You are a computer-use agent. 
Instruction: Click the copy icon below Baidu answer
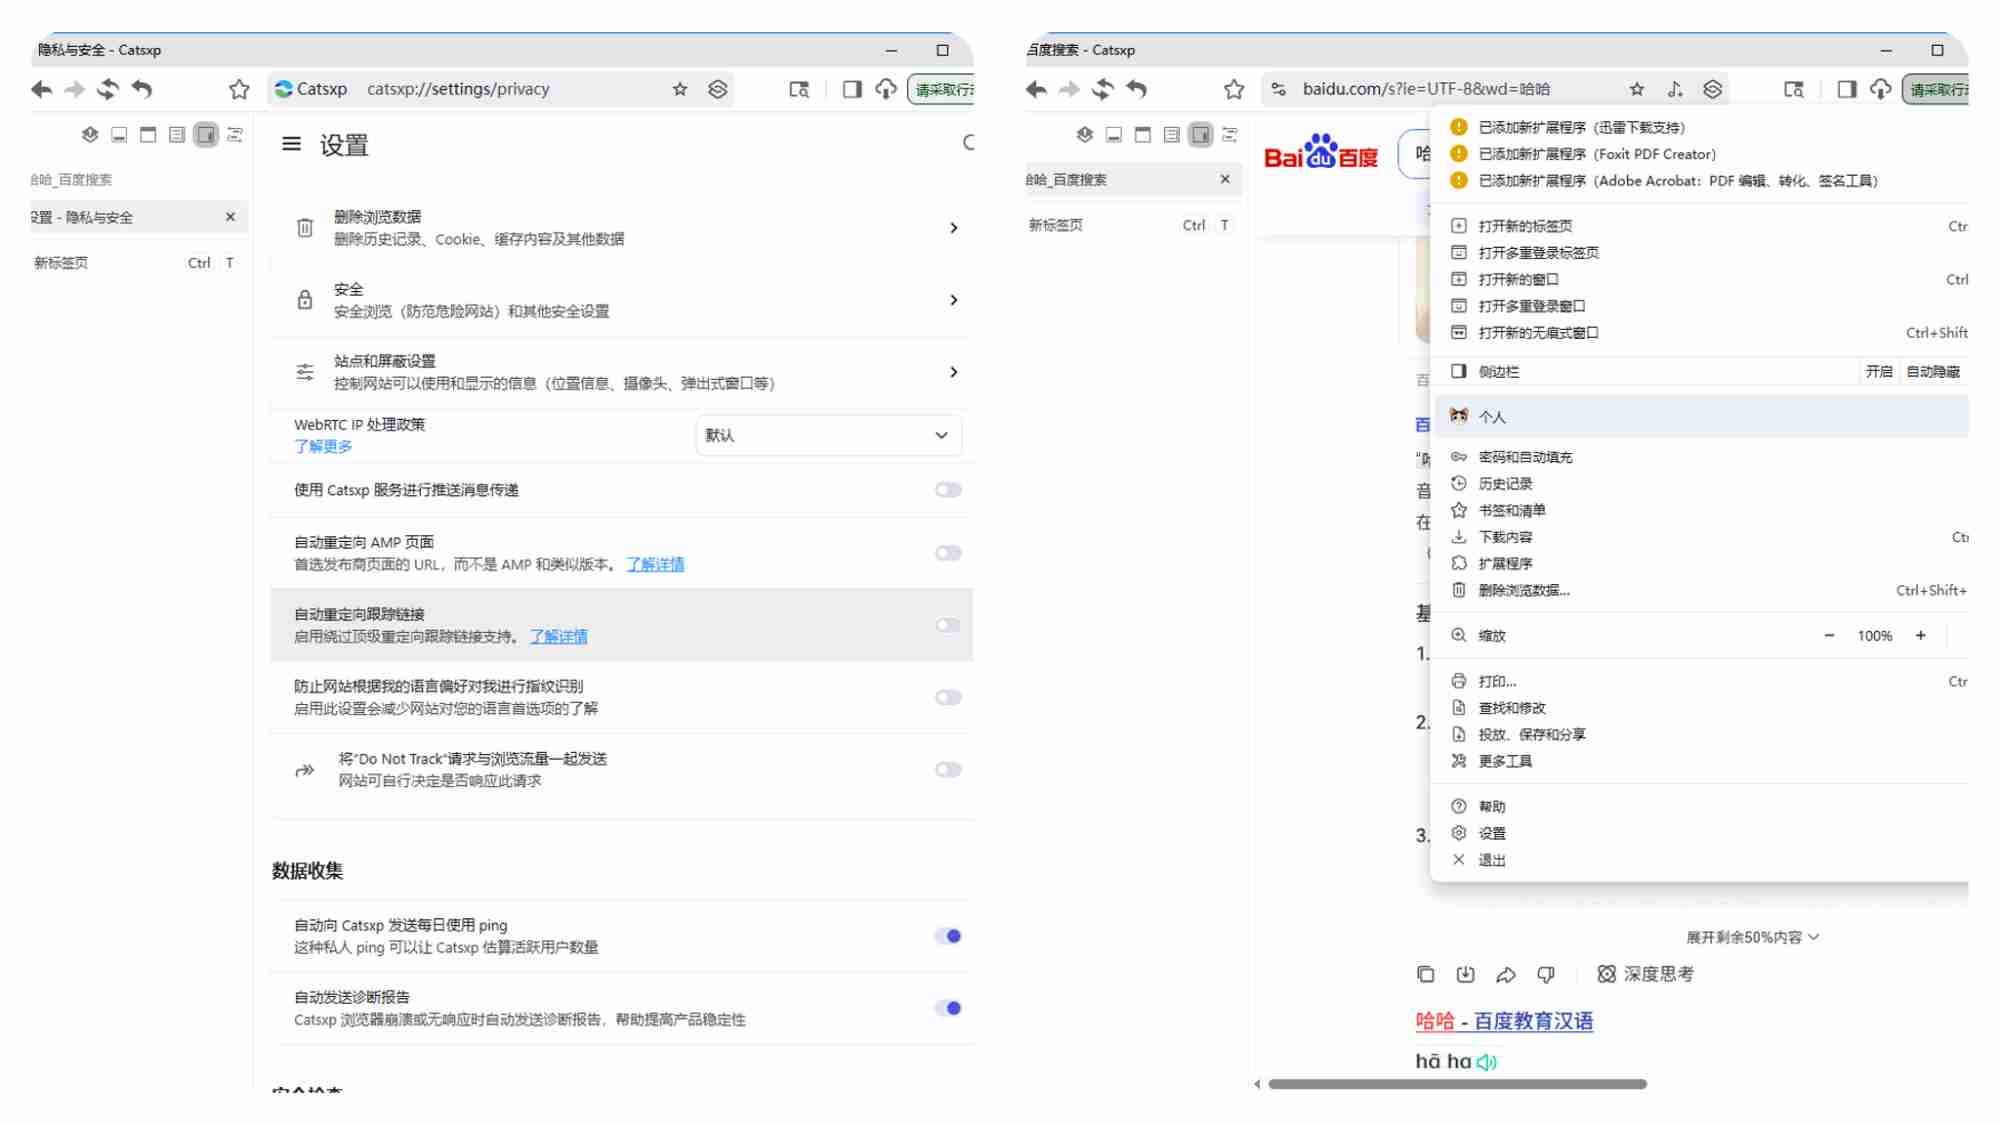coord(1426,974)
